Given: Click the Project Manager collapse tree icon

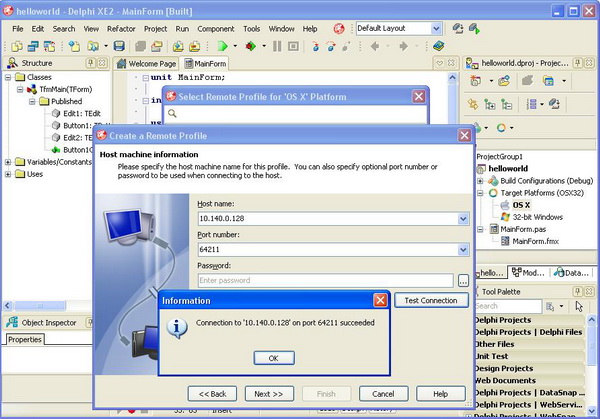Looking at the screenshot, I should point(506,104).
